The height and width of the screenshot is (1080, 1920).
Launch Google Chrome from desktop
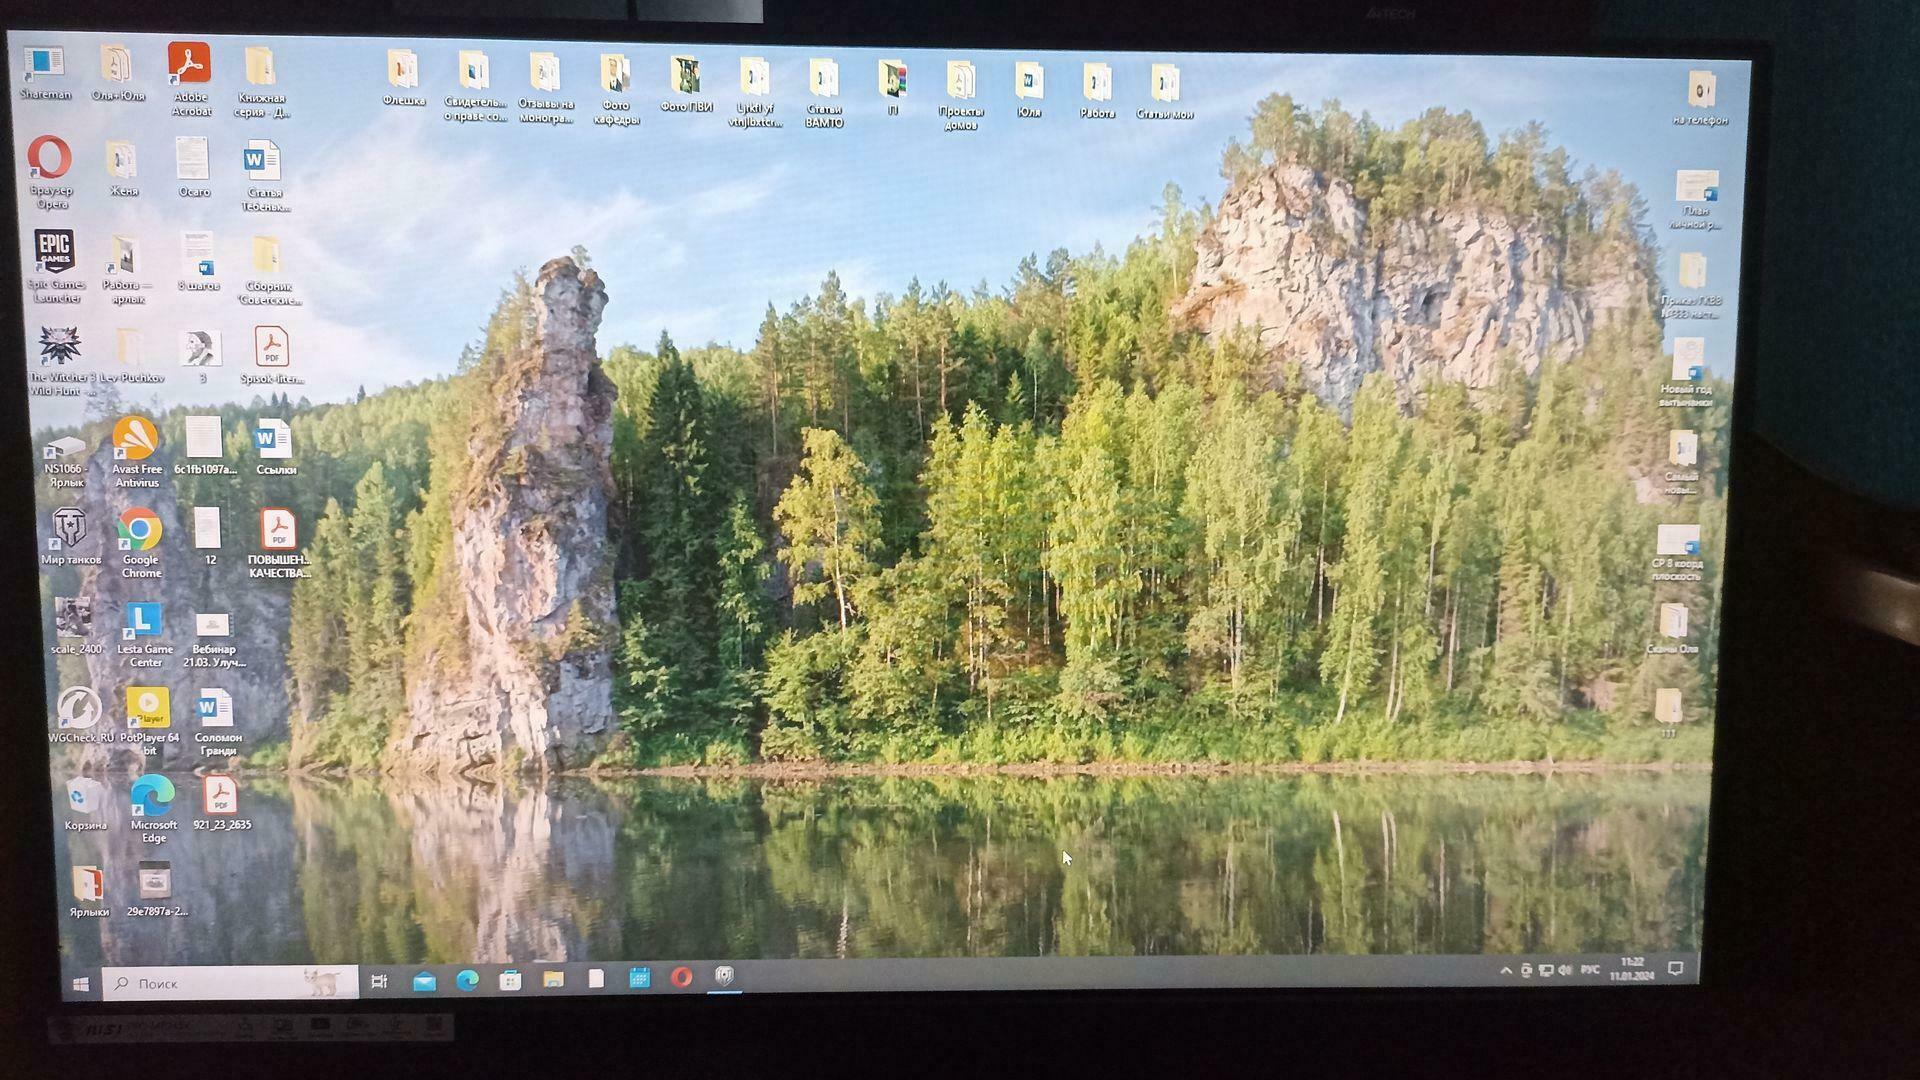[x=141, y=543]
